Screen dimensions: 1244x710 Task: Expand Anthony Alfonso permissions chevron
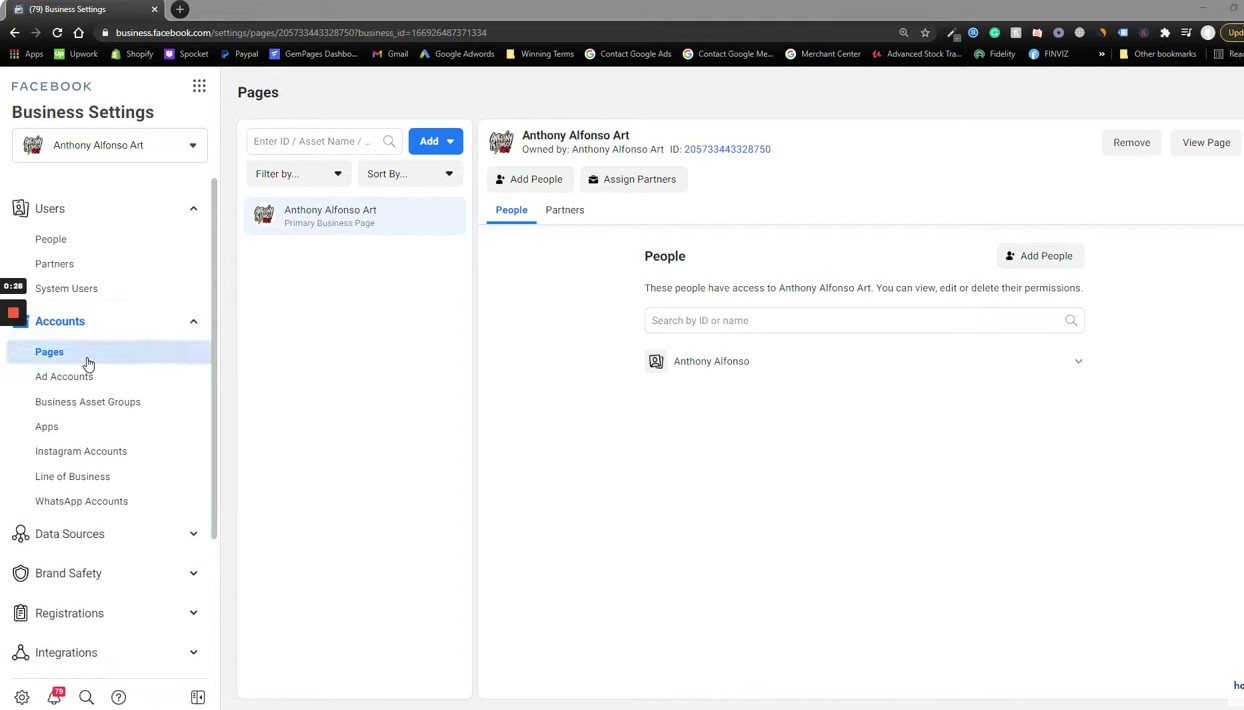1078,361
